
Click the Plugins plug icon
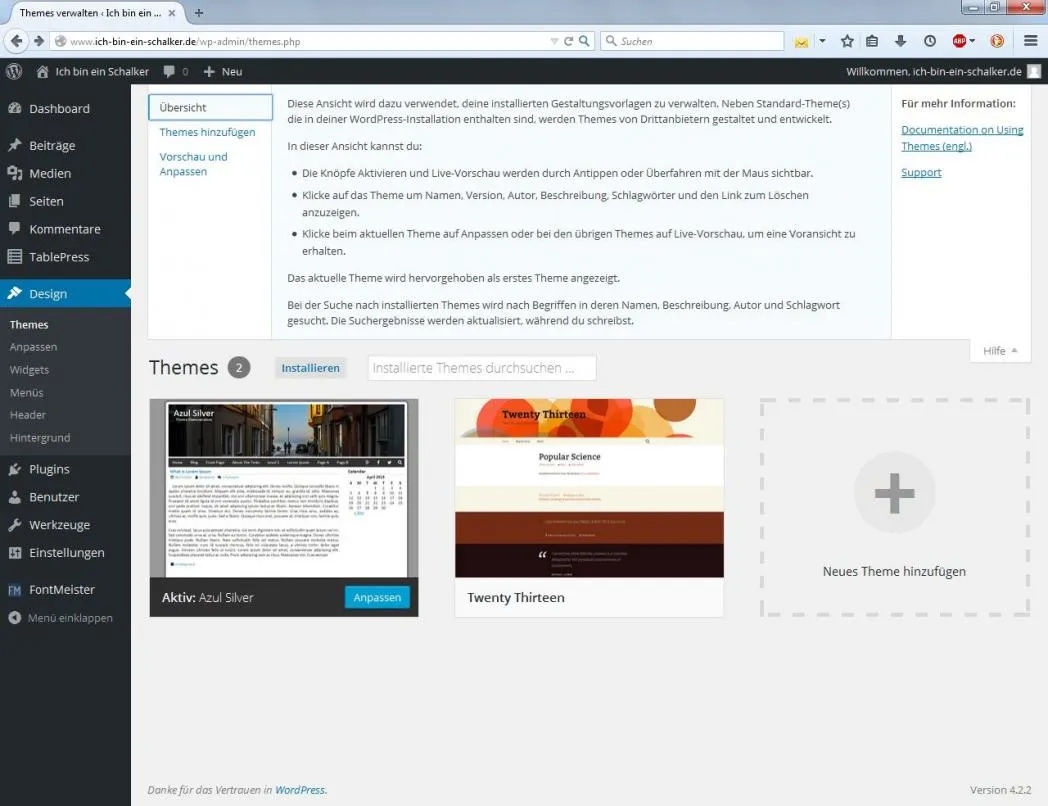15,469
